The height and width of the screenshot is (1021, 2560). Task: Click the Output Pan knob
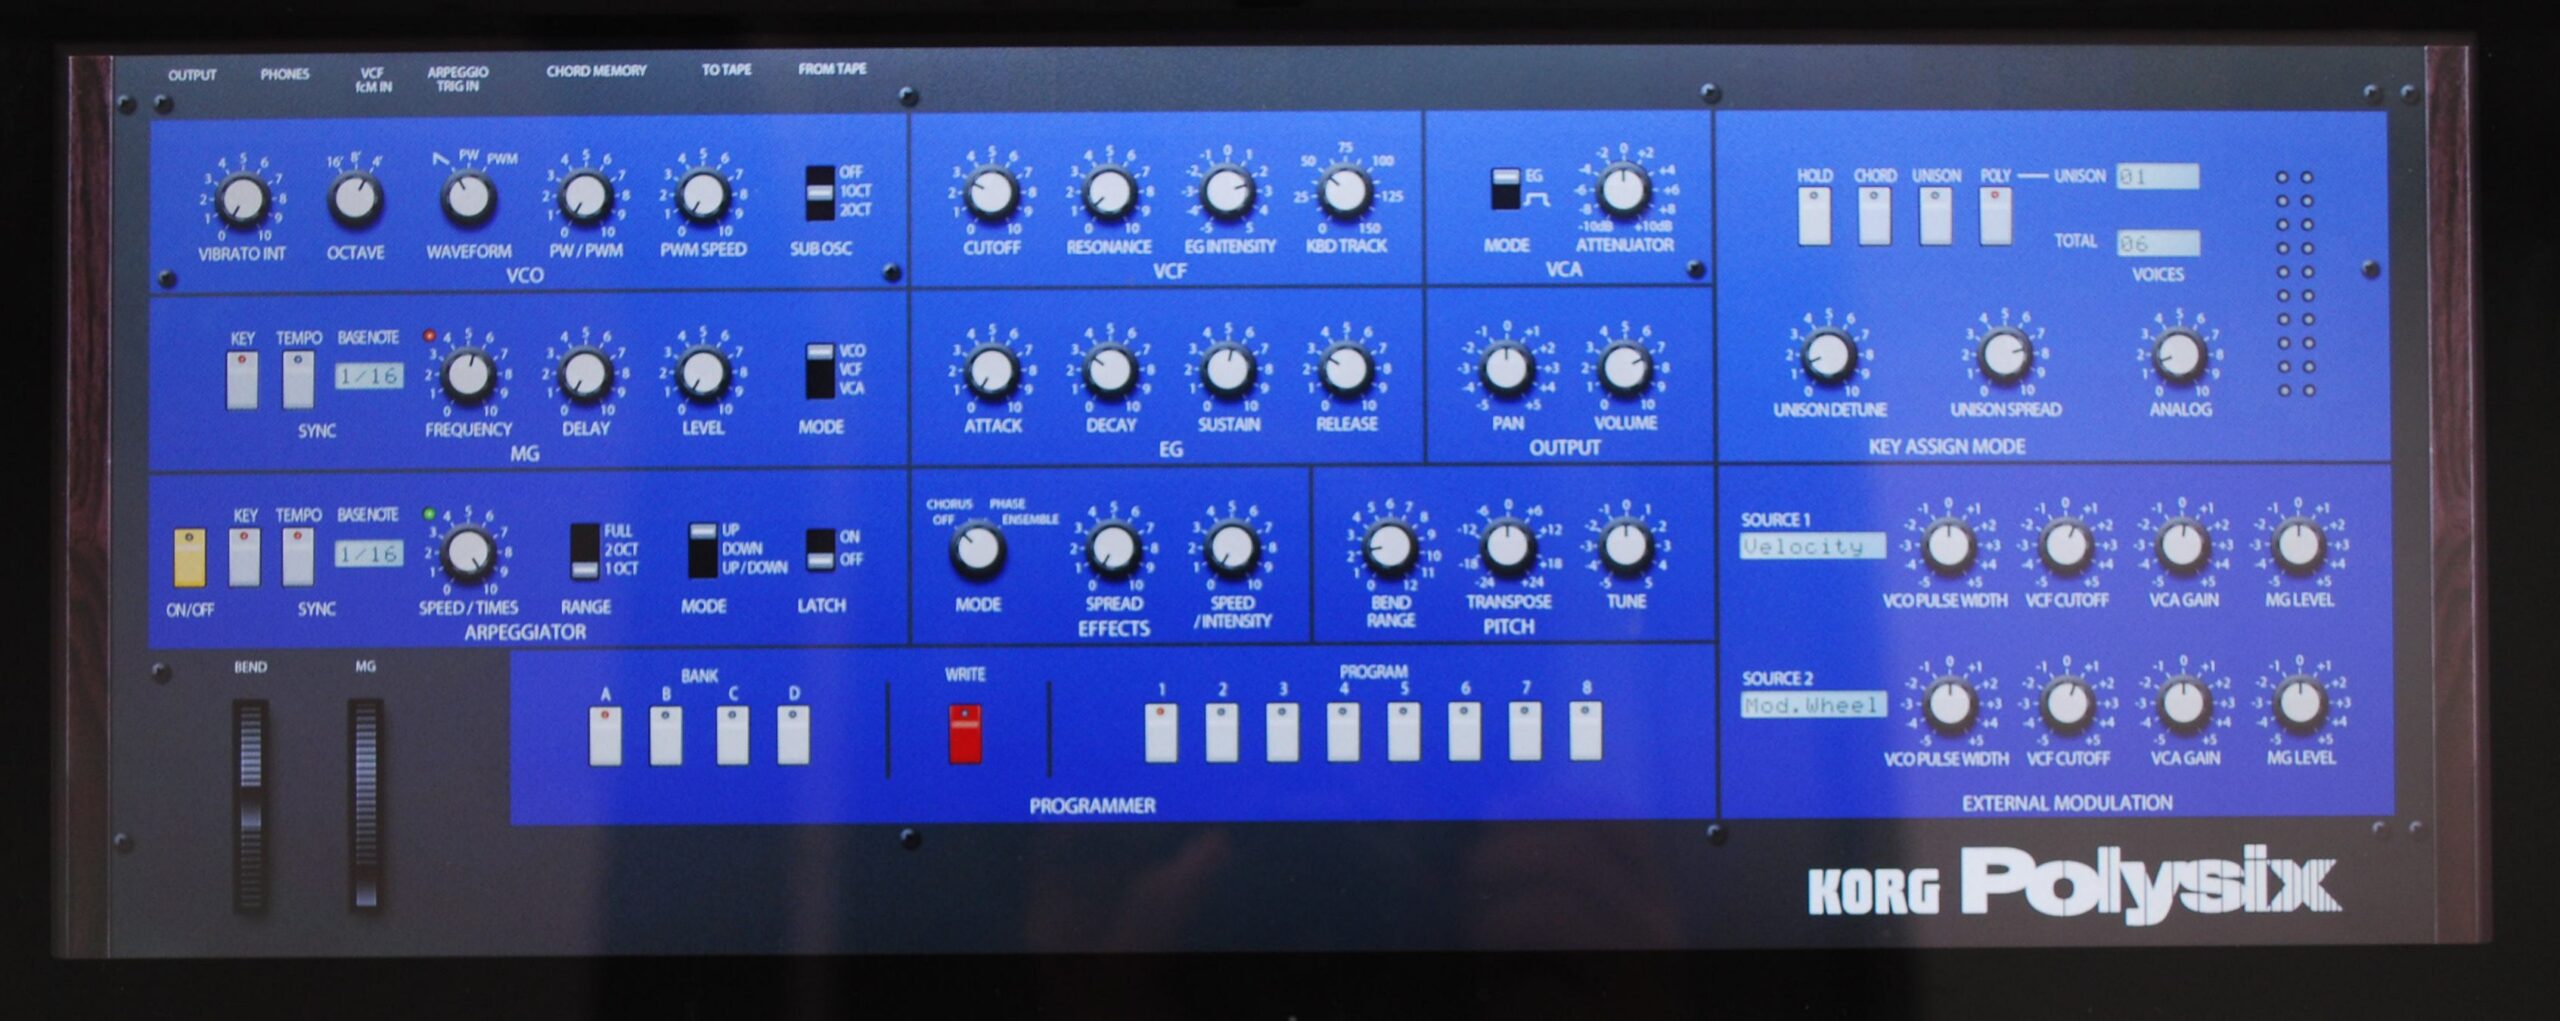pyautogui.click(x=1506, y=368)
